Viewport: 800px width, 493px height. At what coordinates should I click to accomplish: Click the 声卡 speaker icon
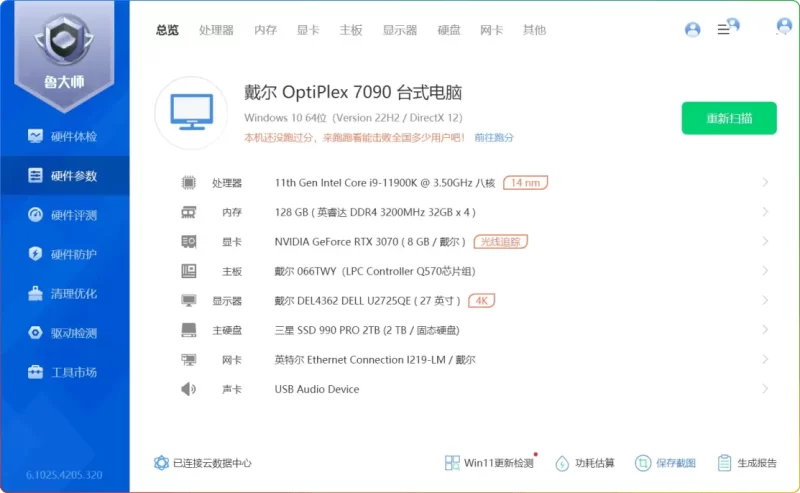click(188, 389)
